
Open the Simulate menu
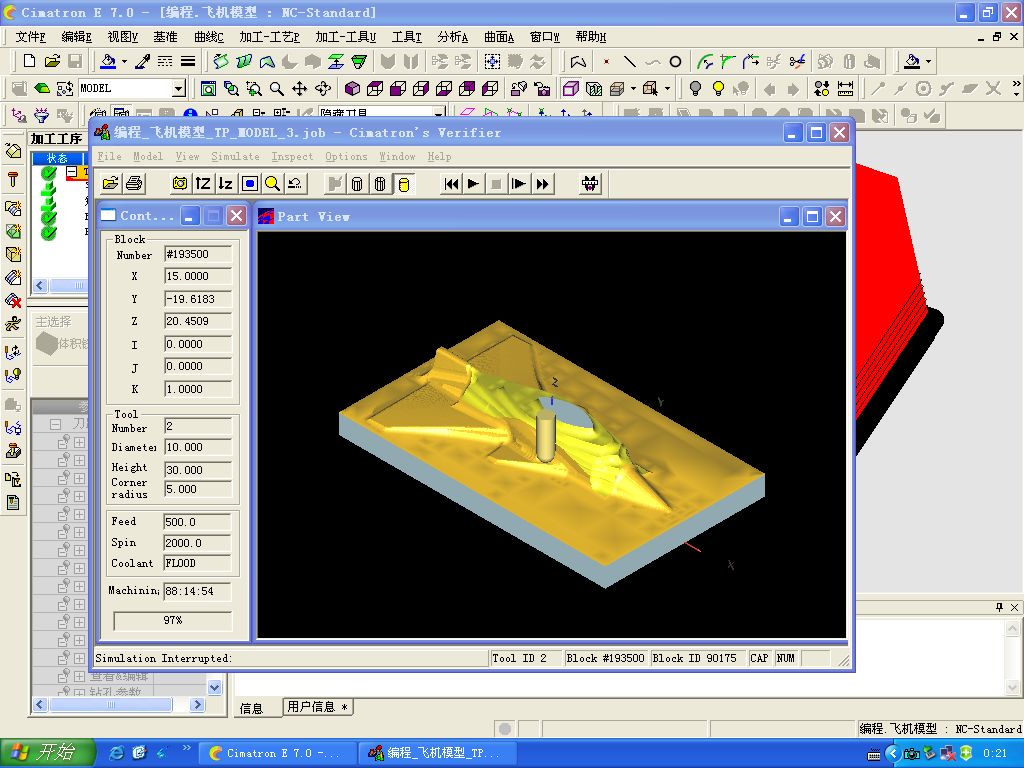(235, 157)
